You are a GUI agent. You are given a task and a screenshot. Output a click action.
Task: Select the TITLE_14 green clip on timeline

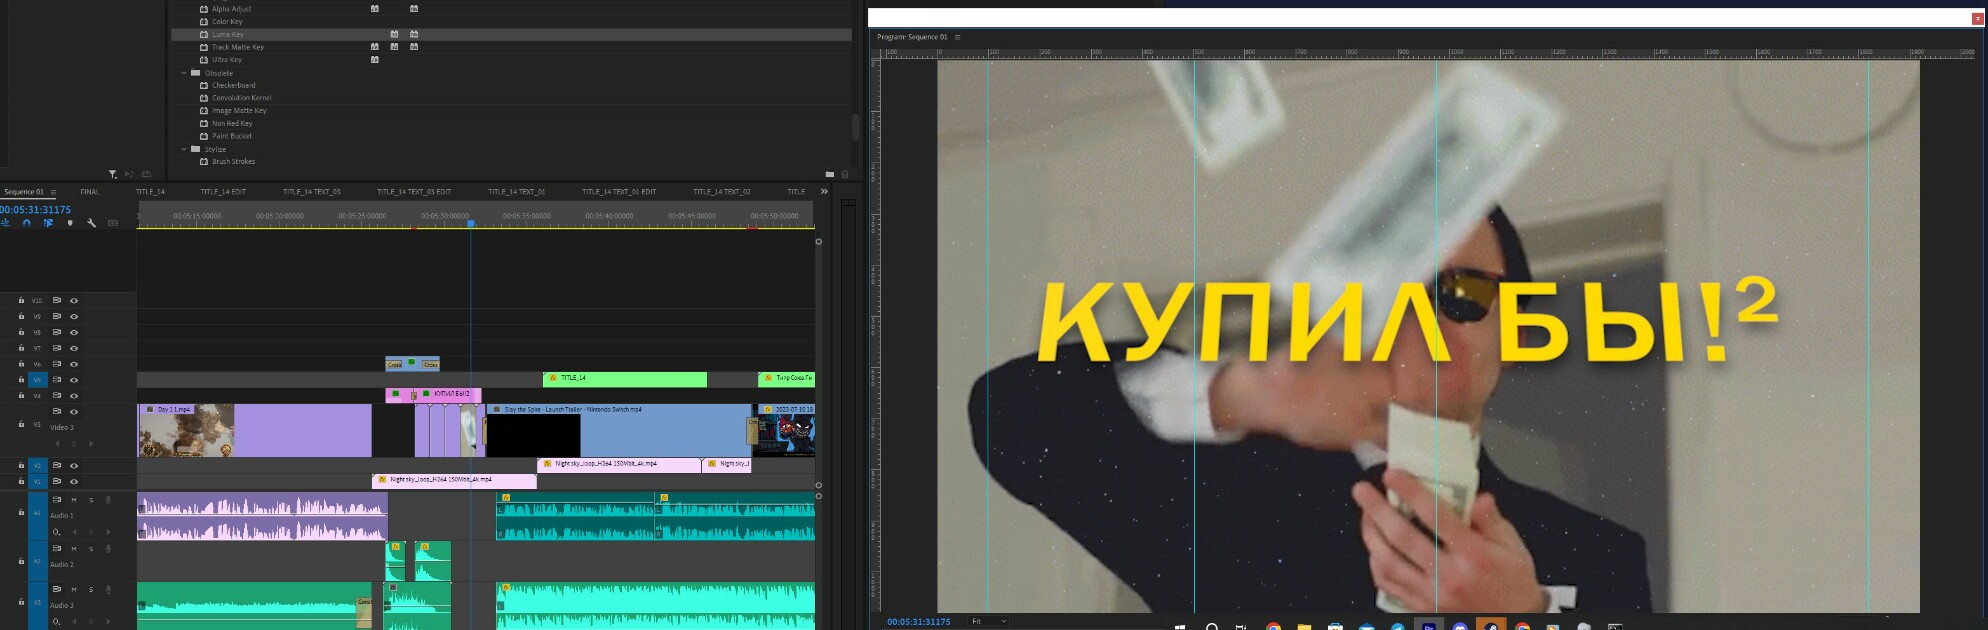pyautogui.click(x=625, y=379)
